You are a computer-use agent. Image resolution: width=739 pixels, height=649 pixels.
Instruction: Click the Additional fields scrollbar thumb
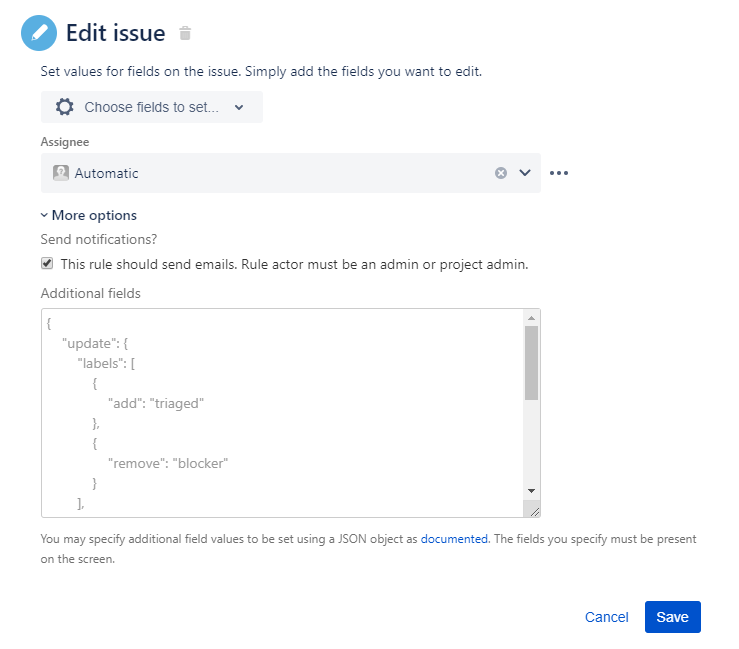click(531, 363)
